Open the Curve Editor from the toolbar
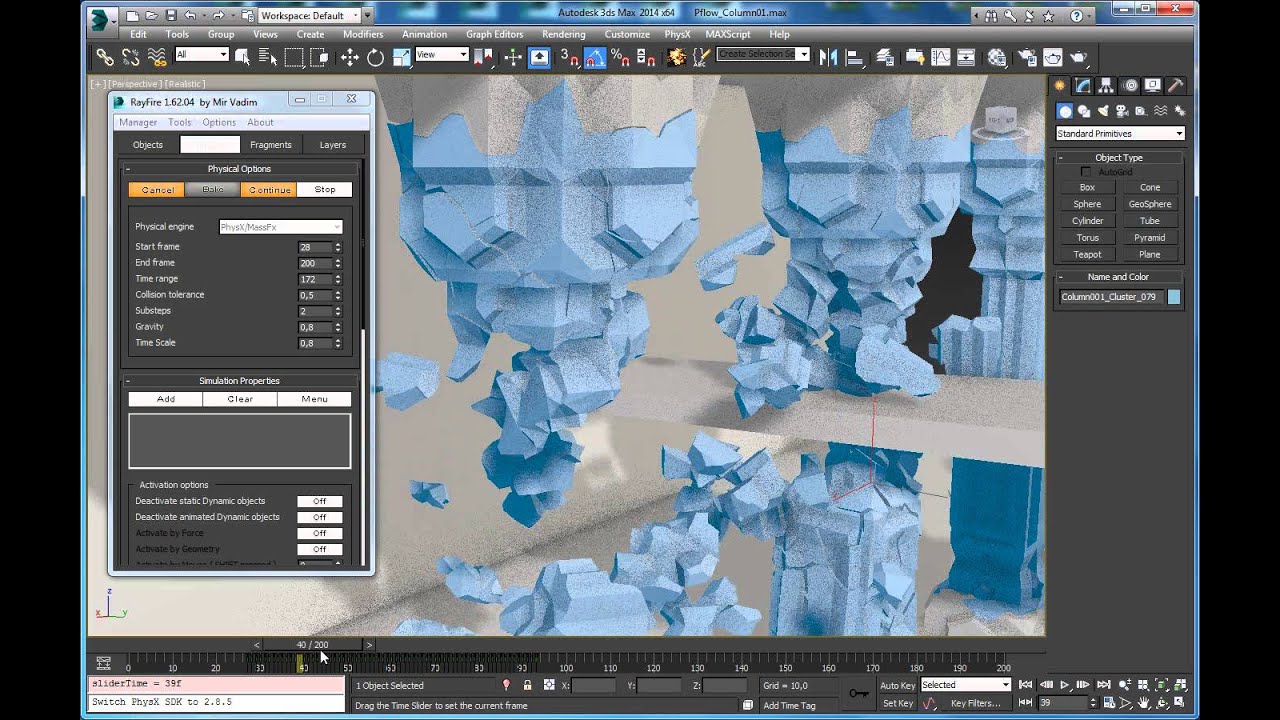 coord(941,57)
